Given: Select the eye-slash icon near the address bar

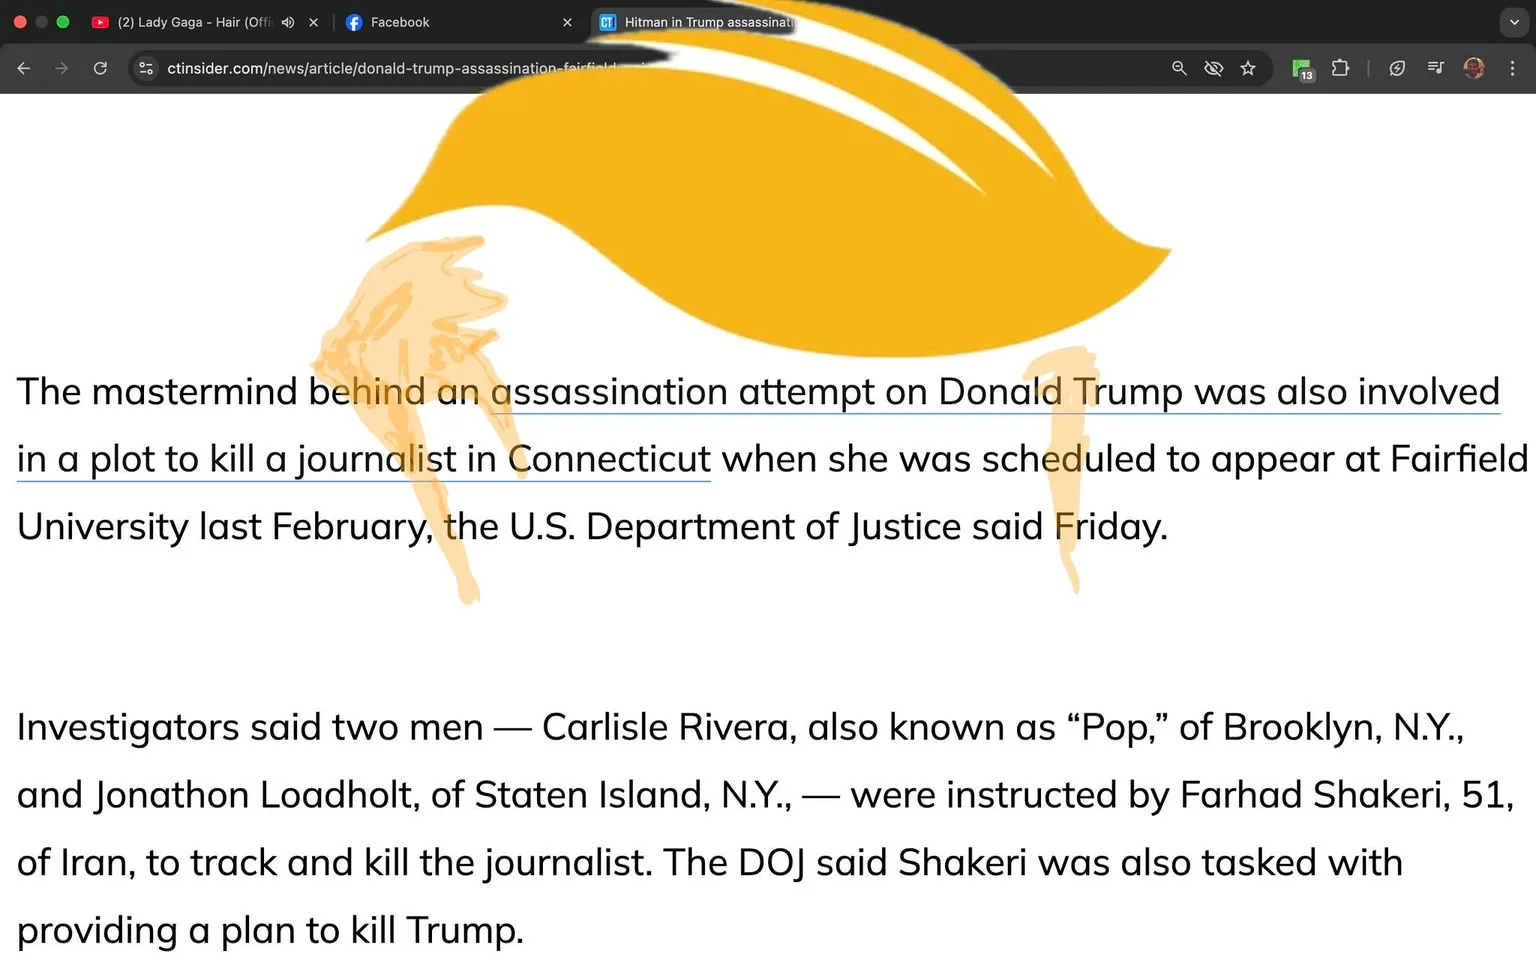Looking at the screenshot, I should 1213,68.
